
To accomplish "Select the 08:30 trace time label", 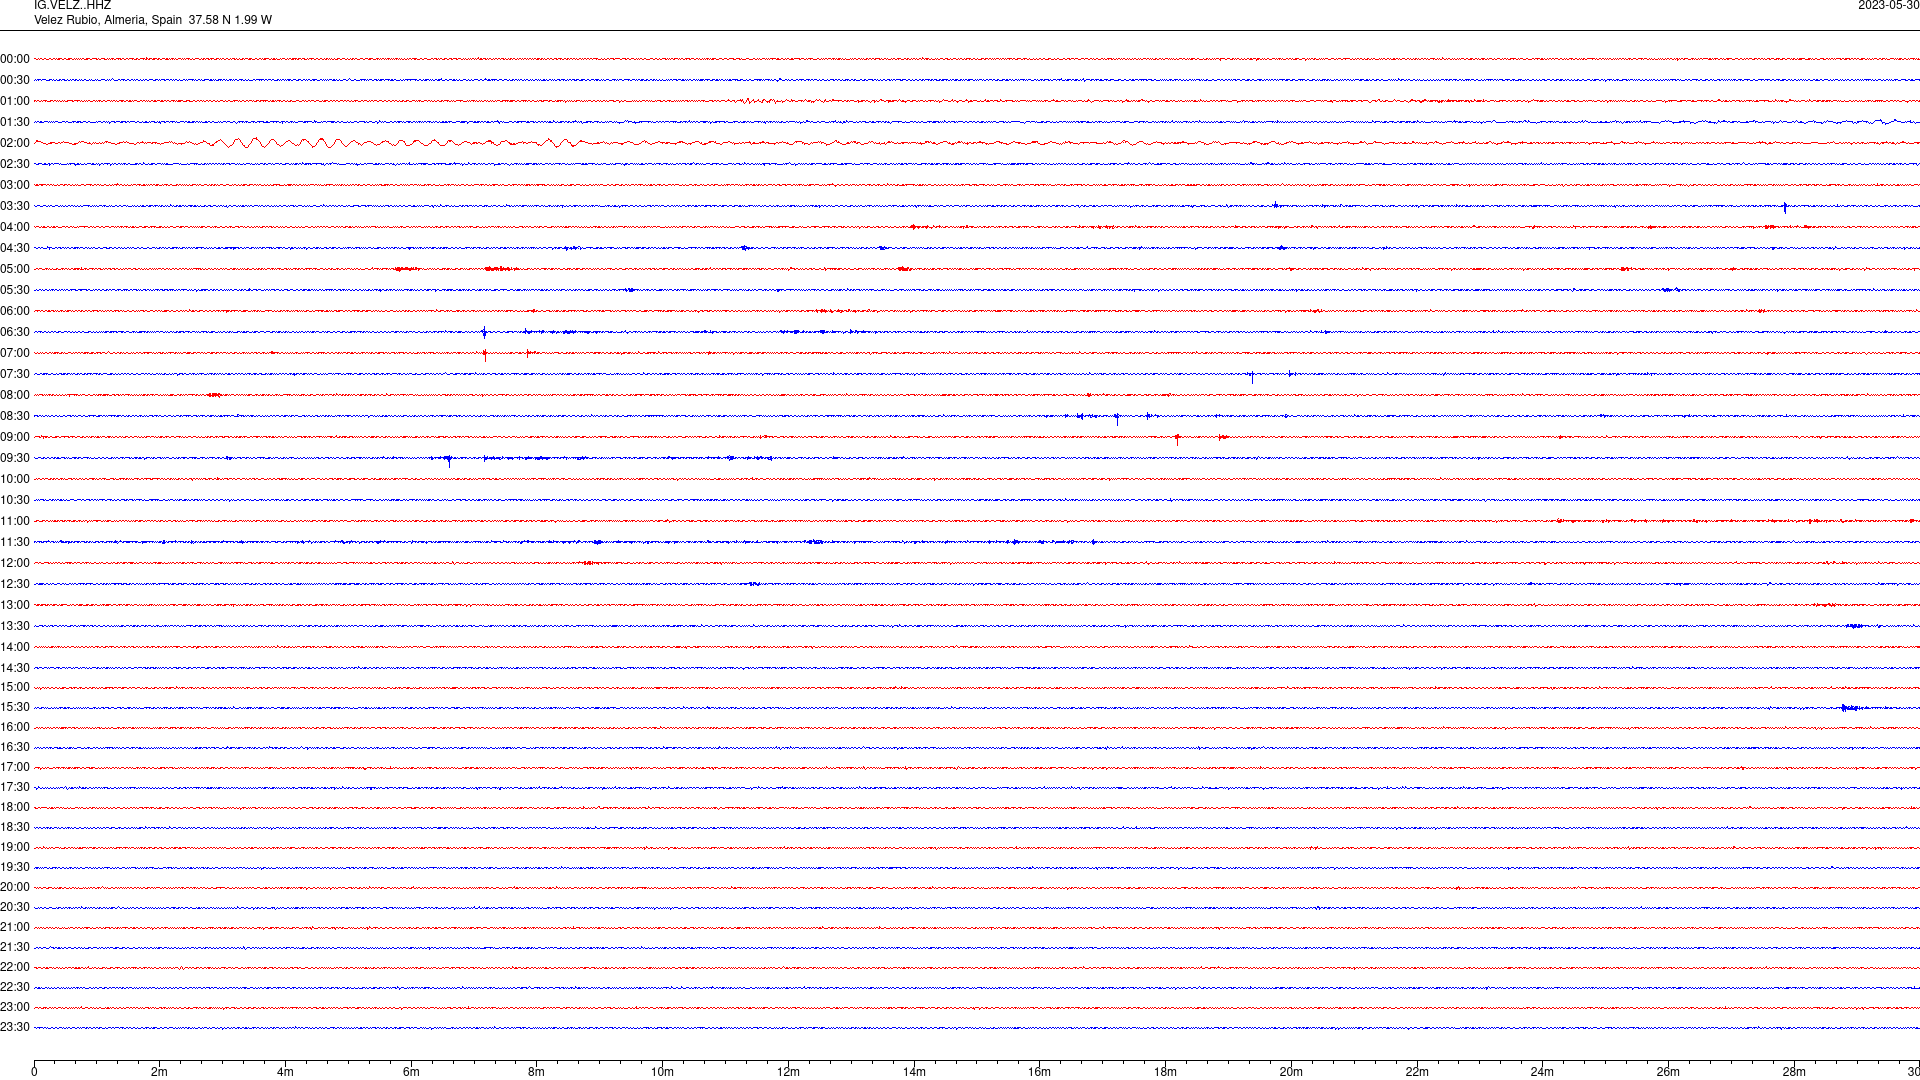I will (x=15, y=416).
